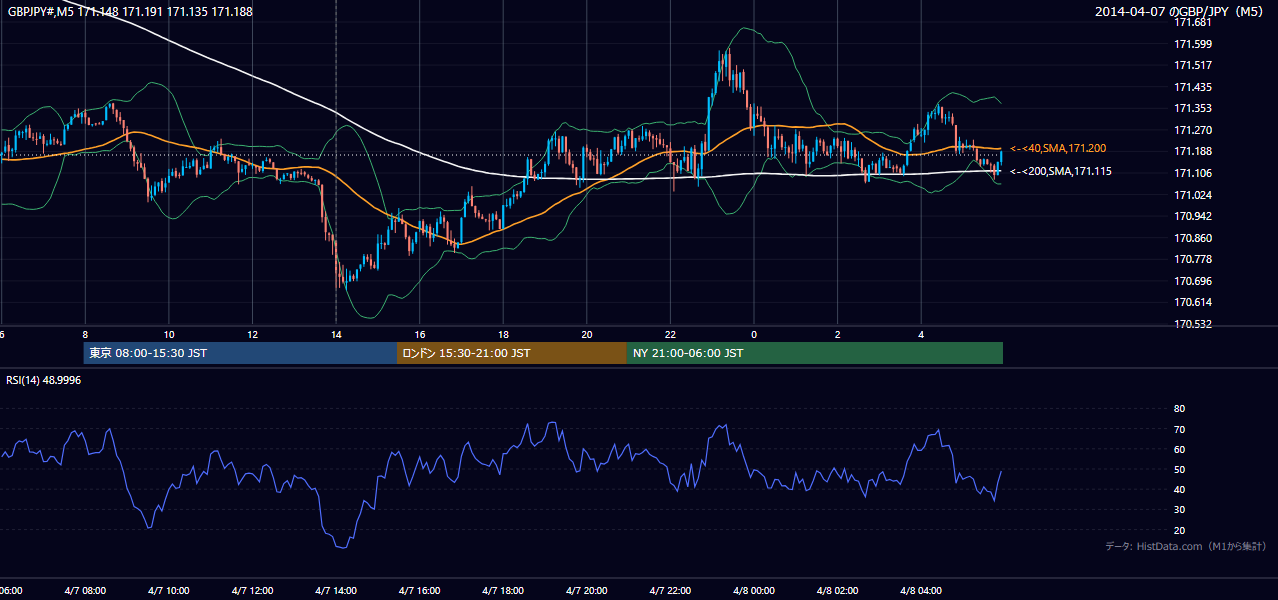Click RSI scale label 20 at right
The height and width of the screenshot is (600, 1278).
[x=1179, y=530]
